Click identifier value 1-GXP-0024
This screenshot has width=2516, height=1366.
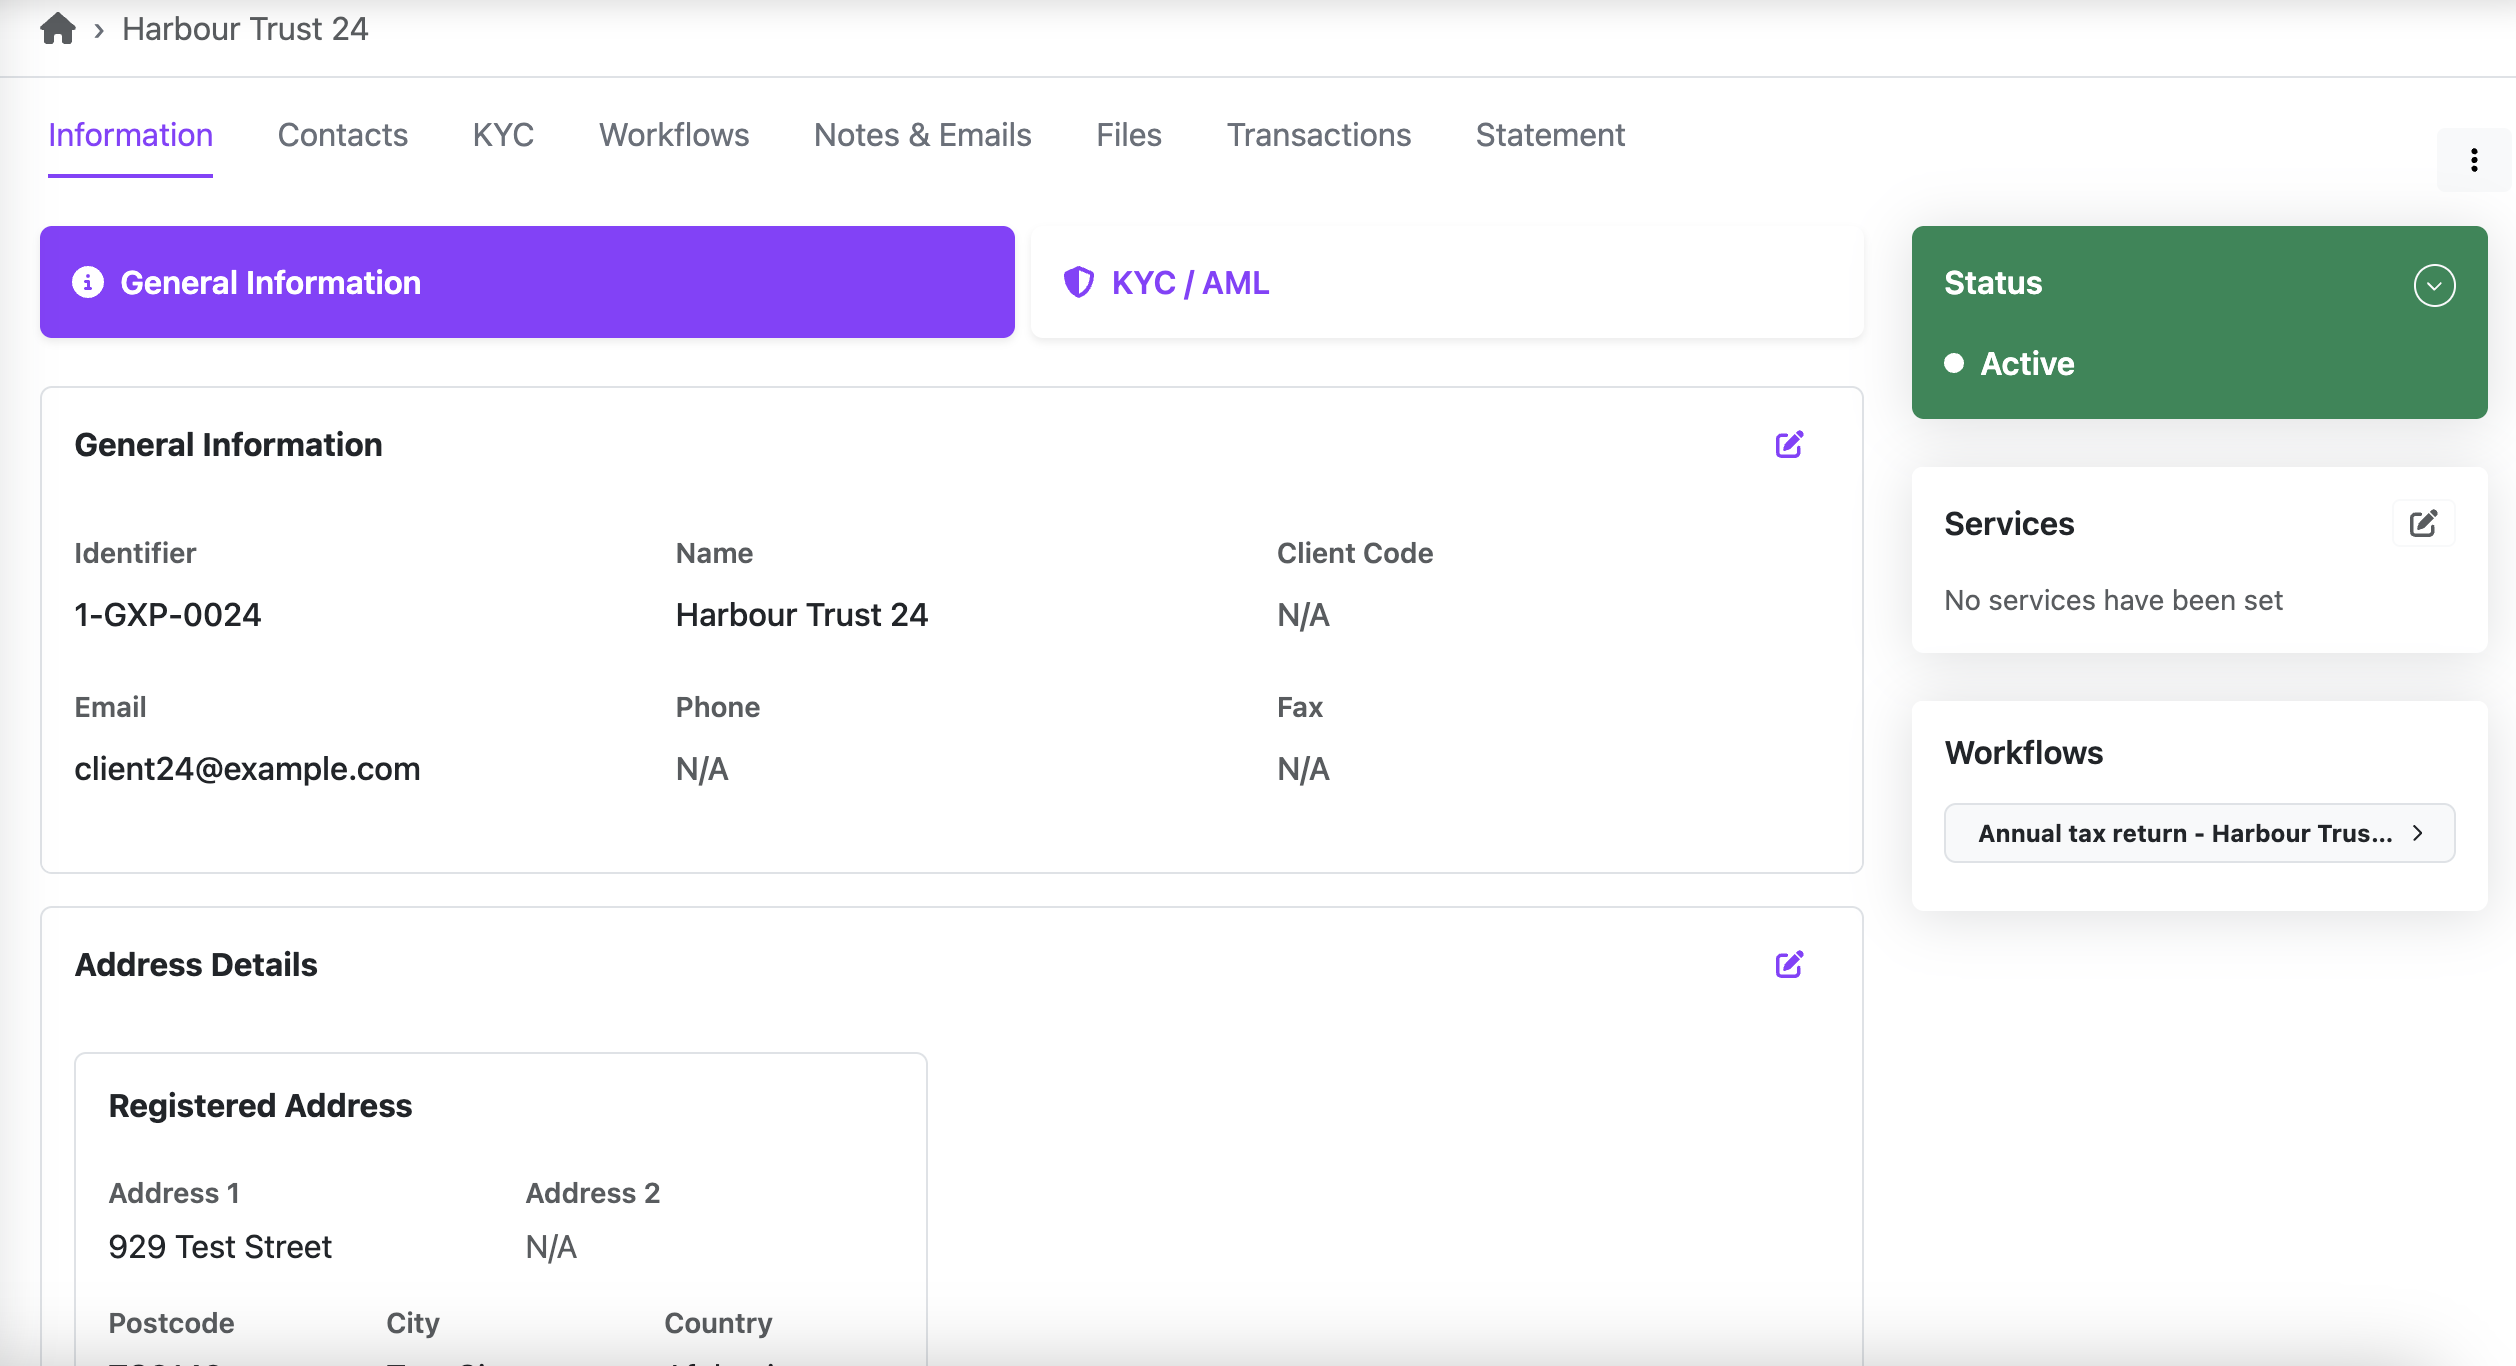pos(168,615)
